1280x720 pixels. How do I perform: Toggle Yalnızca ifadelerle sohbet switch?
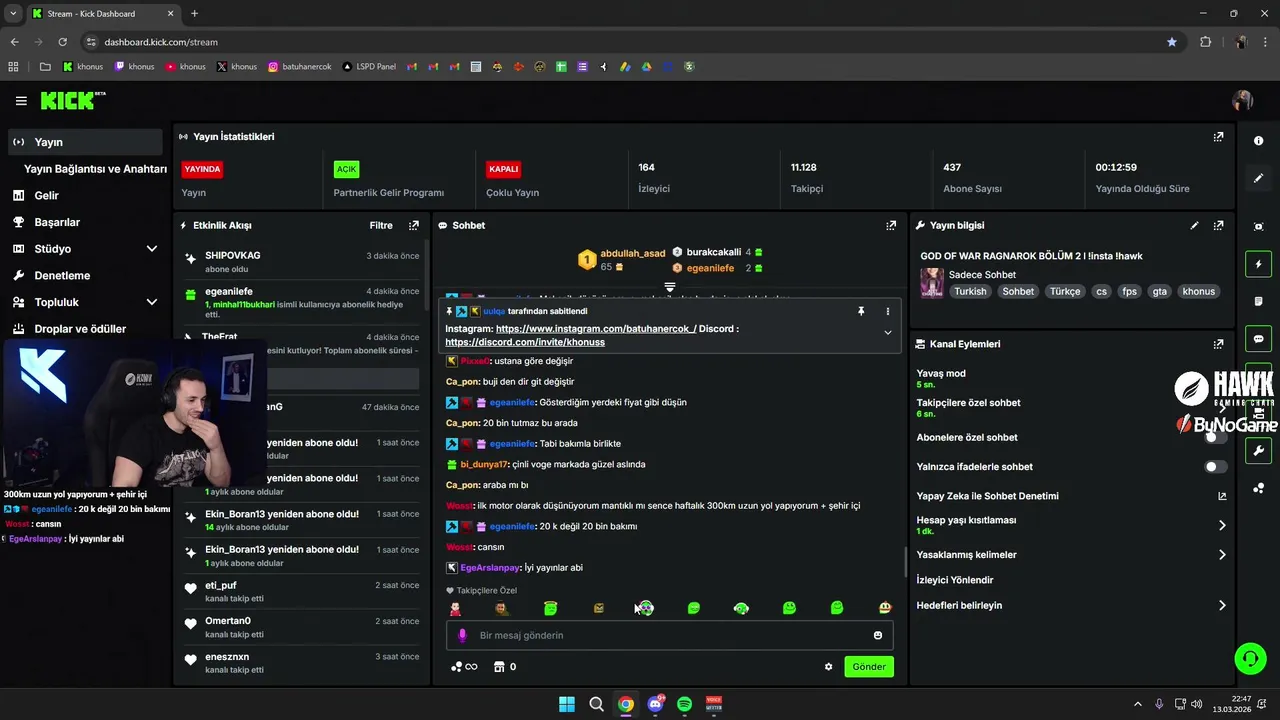point(1215,467)
